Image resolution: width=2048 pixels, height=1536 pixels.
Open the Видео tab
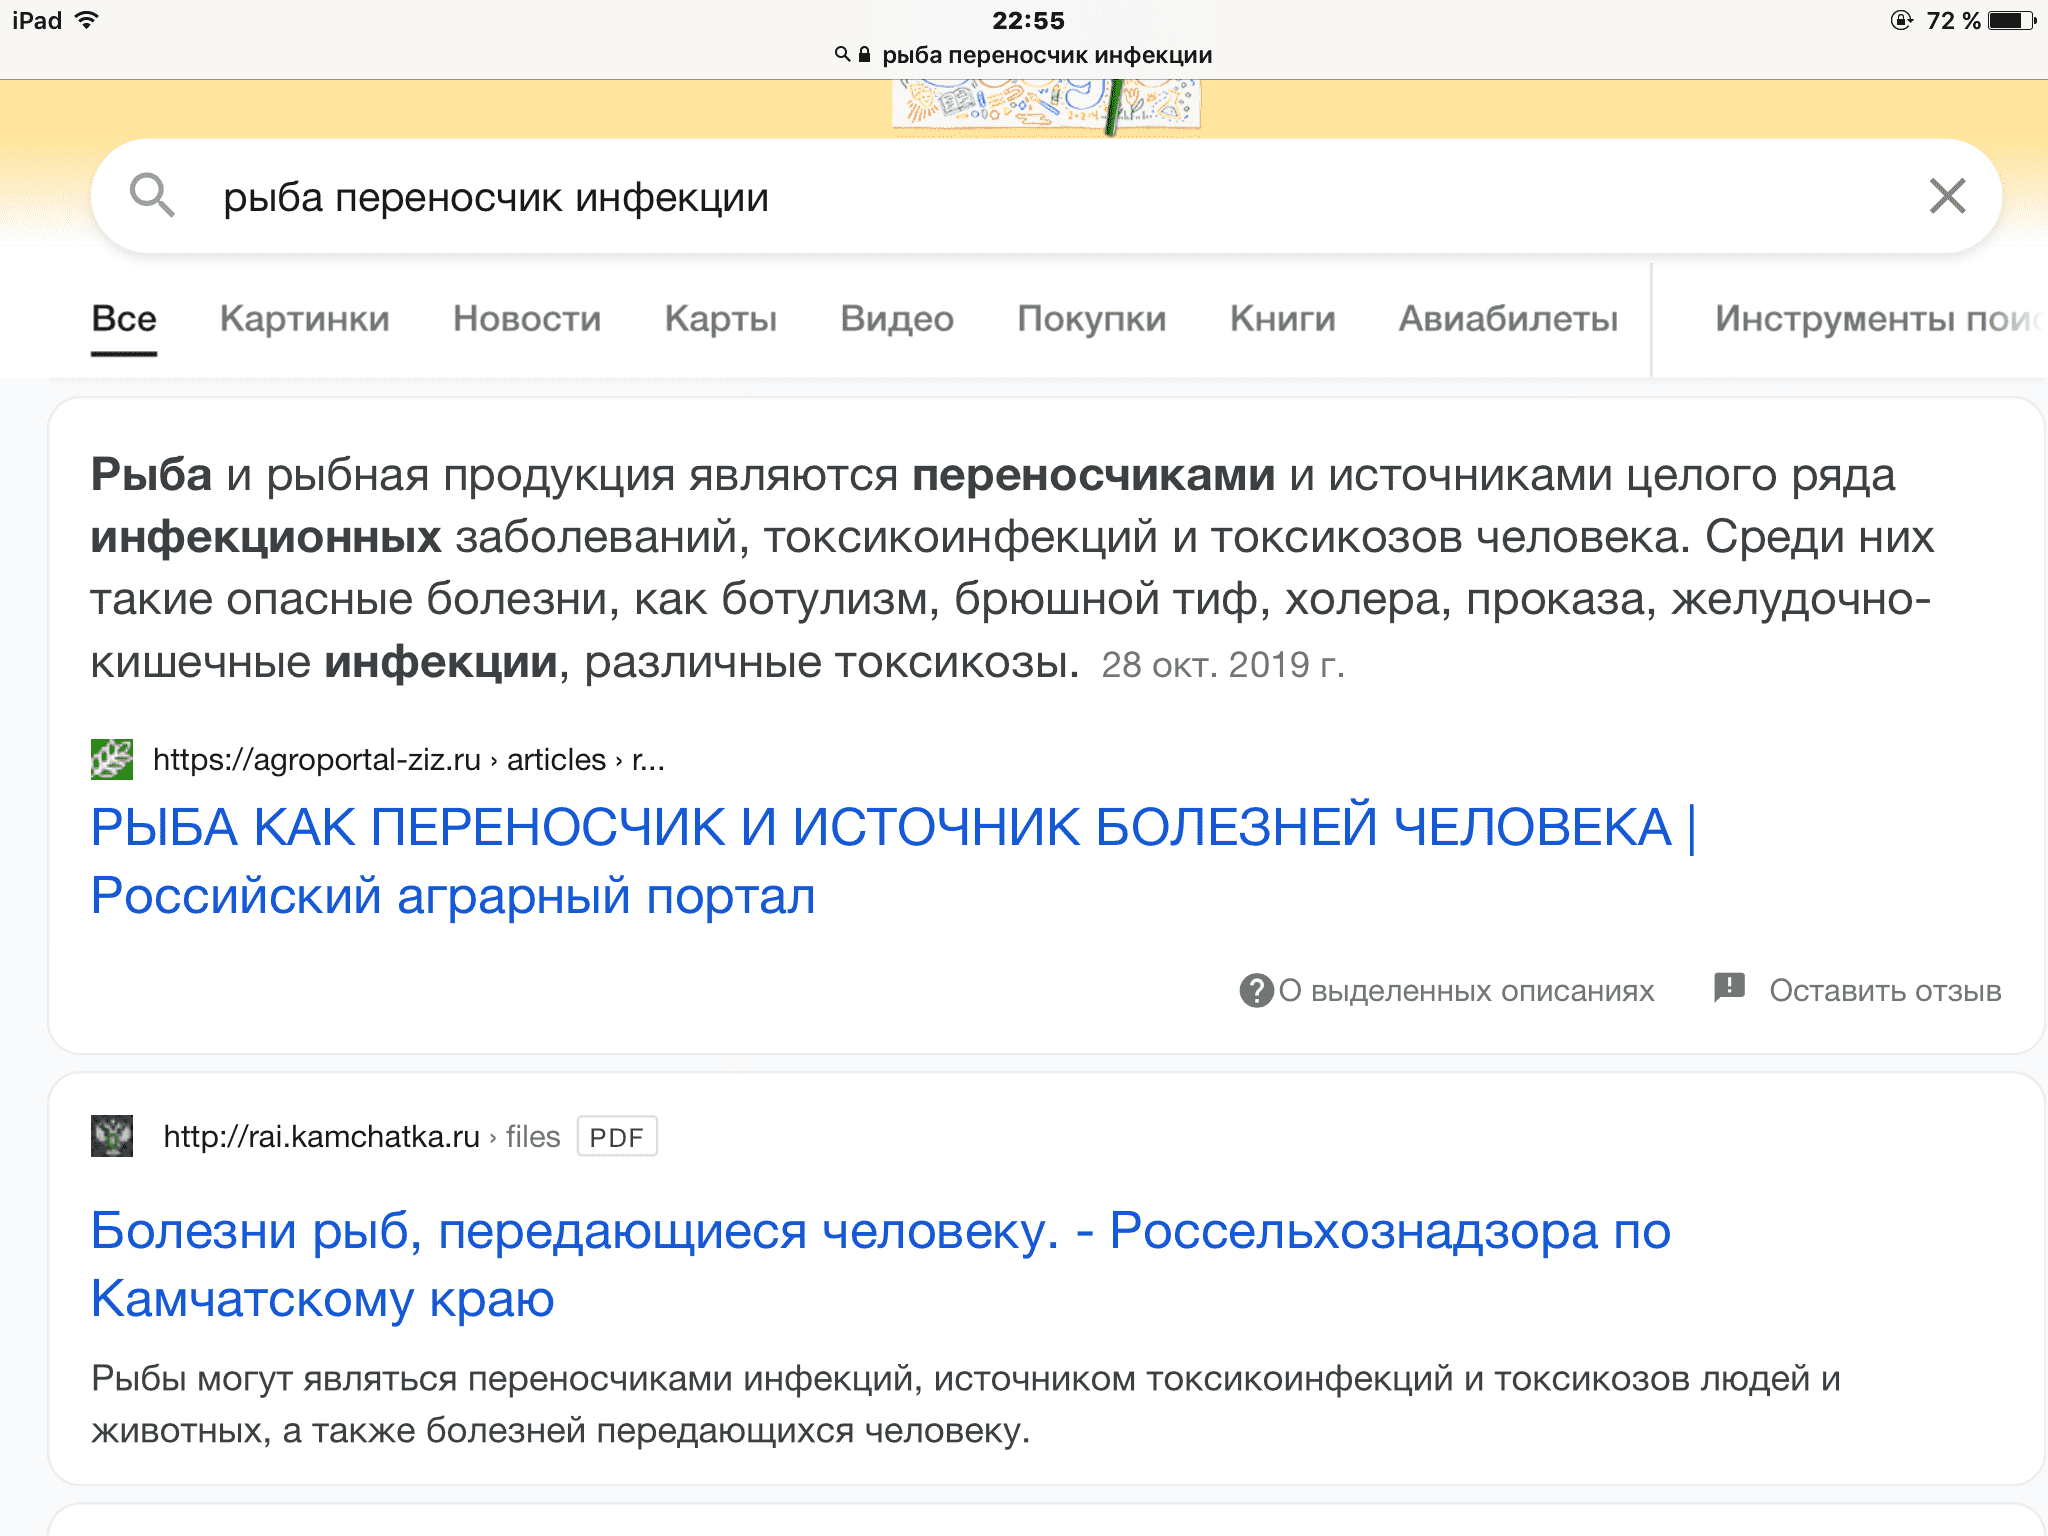pyautogui.click(x=896, y=319)
